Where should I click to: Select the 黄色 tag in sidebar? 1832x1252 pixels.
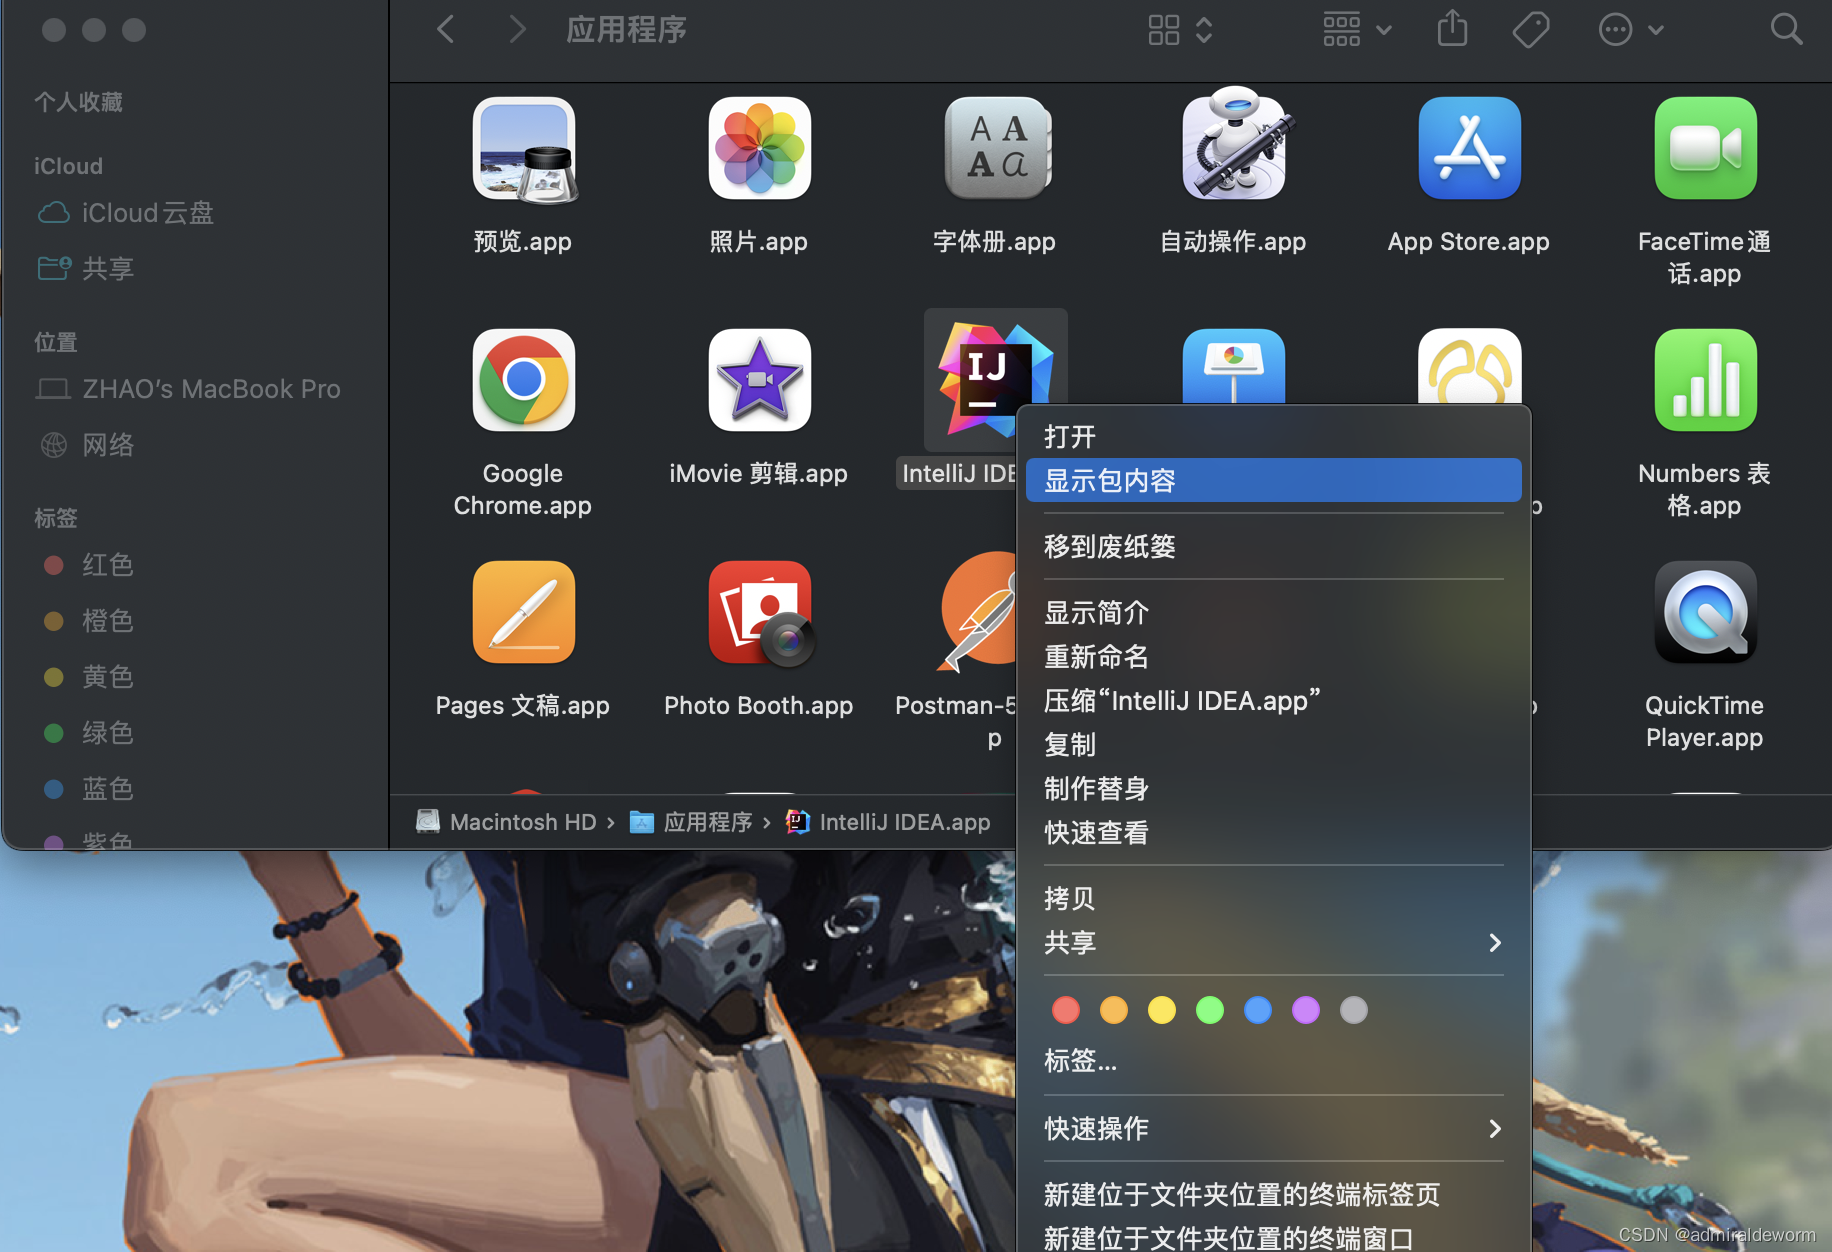click(x=88, y=677)
